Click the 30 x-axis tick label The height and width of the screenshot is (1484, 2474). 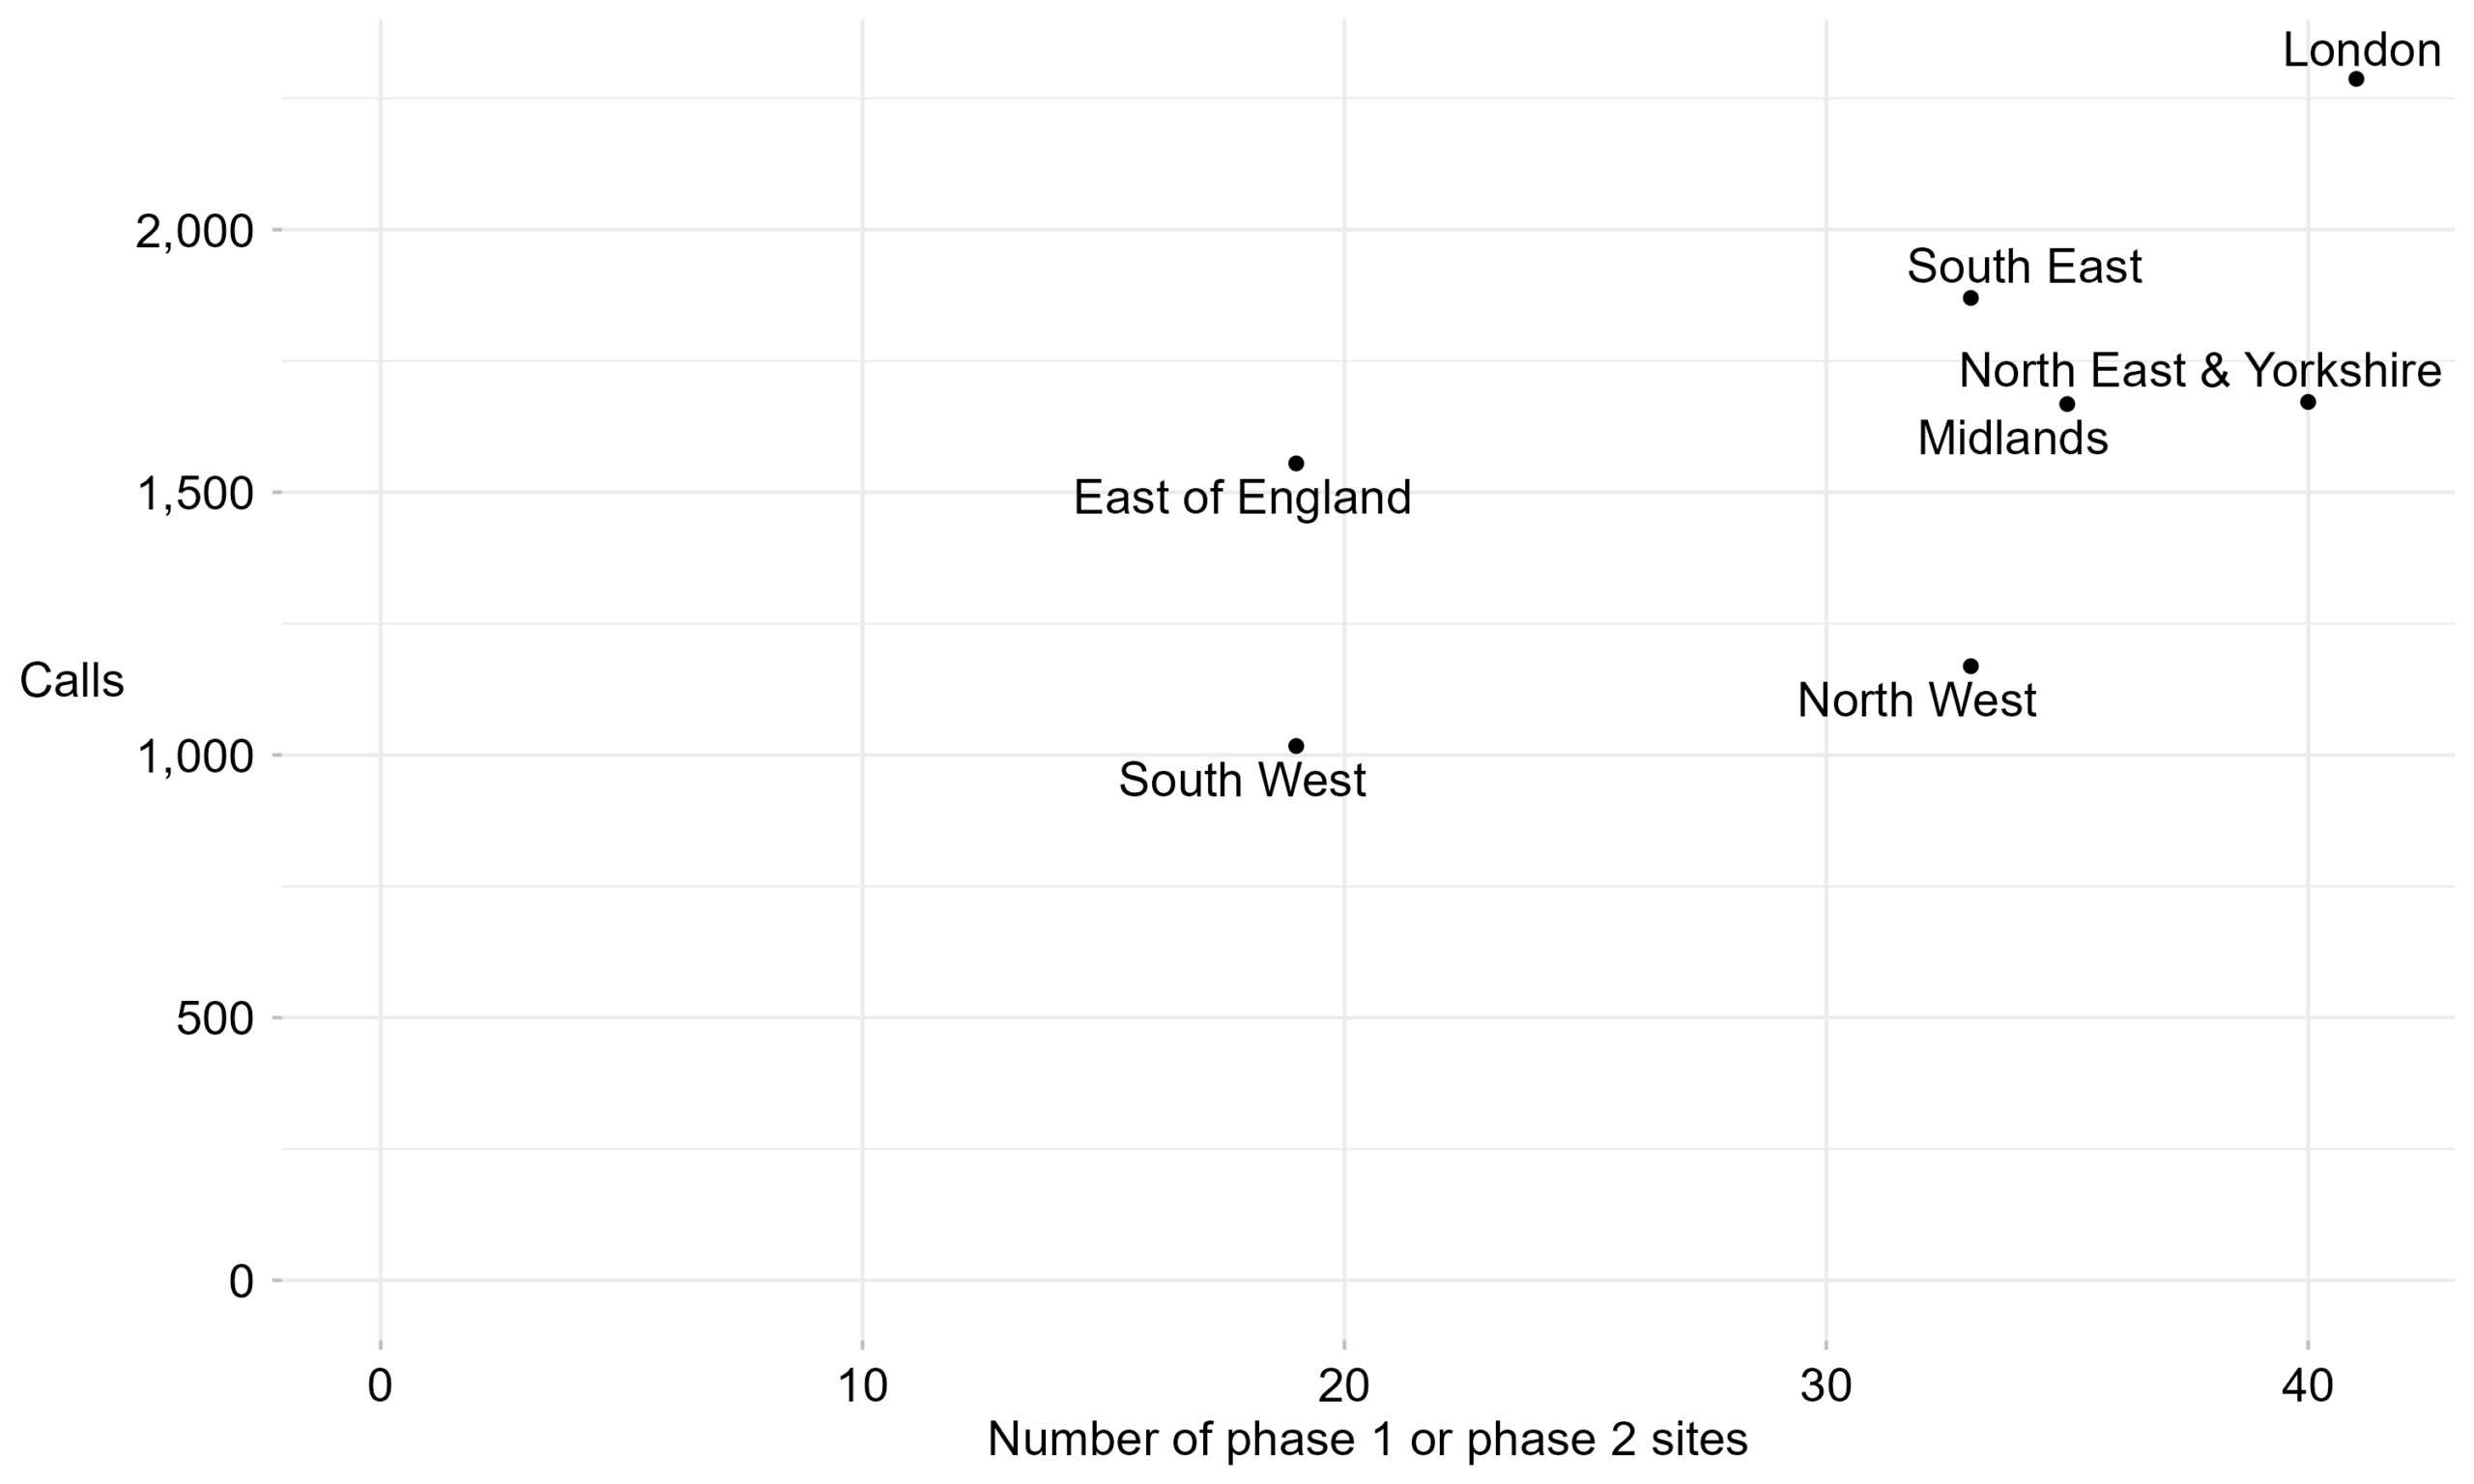point(1826,1386)
